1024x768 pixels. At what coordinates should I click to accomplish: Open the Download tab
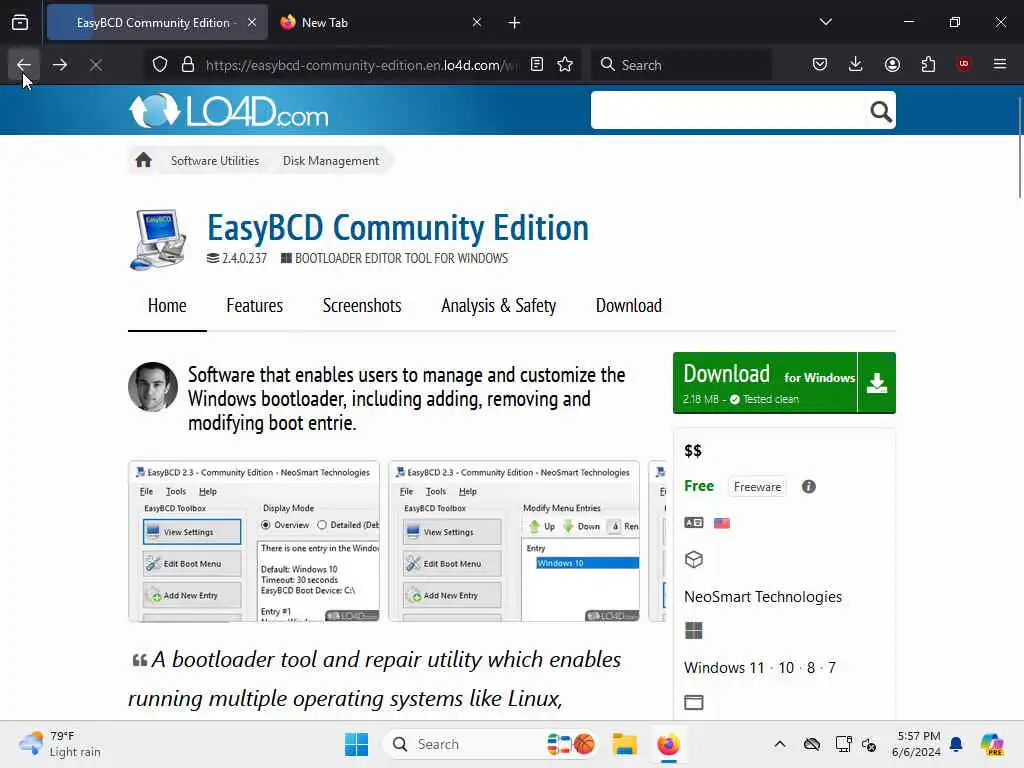coord(628,306)
